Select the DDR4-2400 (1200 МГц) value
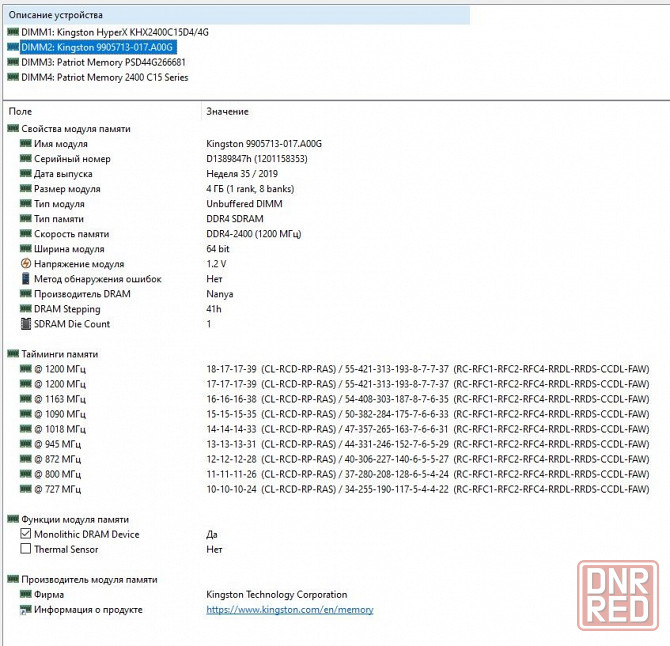 click(x=254, y=234)
